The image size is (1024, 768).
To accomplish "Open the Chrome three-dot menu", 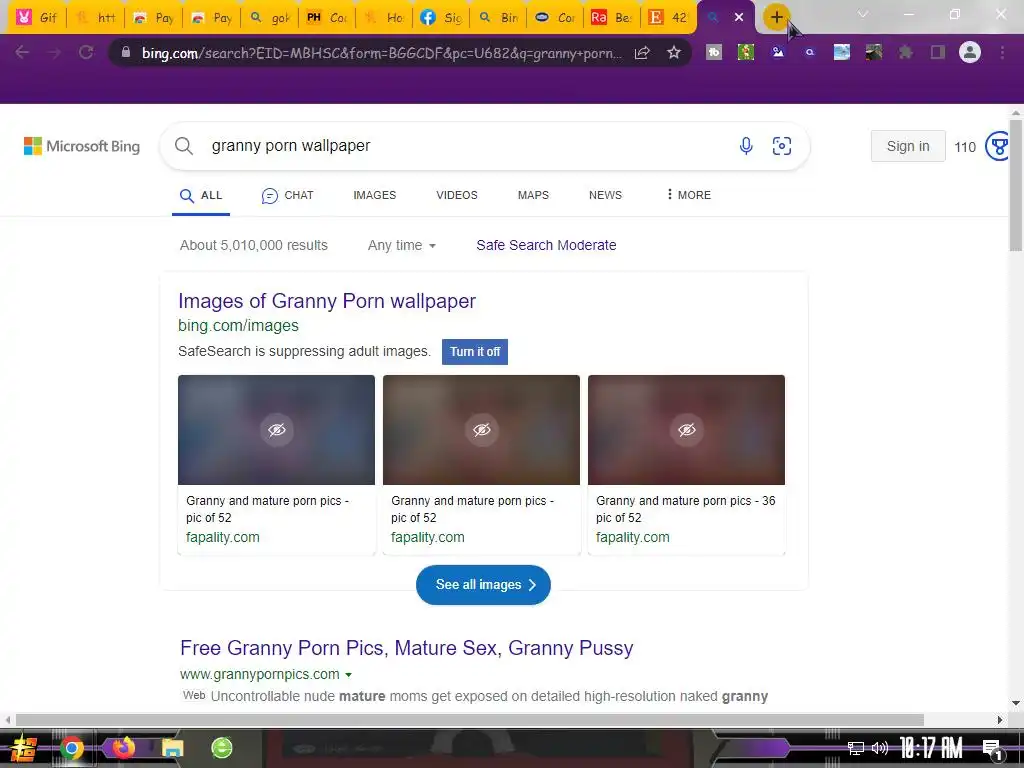I will click(1002, 52).
